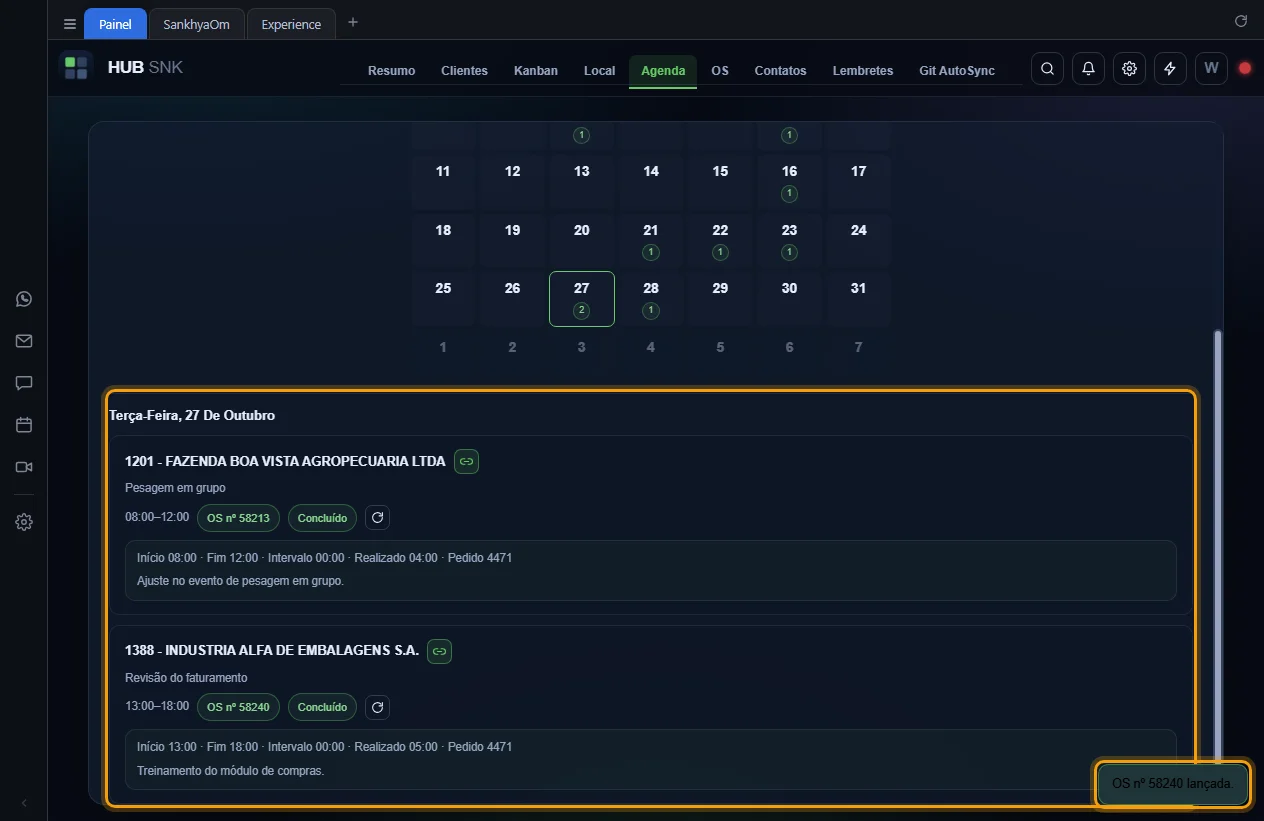Viewport: 1264px width, 821px height.
Task: Click Concluído status on FAZENDA card
Action: pos(322,518)
